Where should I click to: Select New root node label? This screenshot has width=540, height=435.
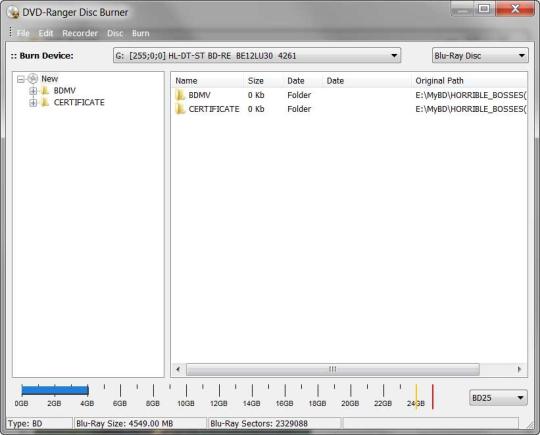(x=50, y=79)
